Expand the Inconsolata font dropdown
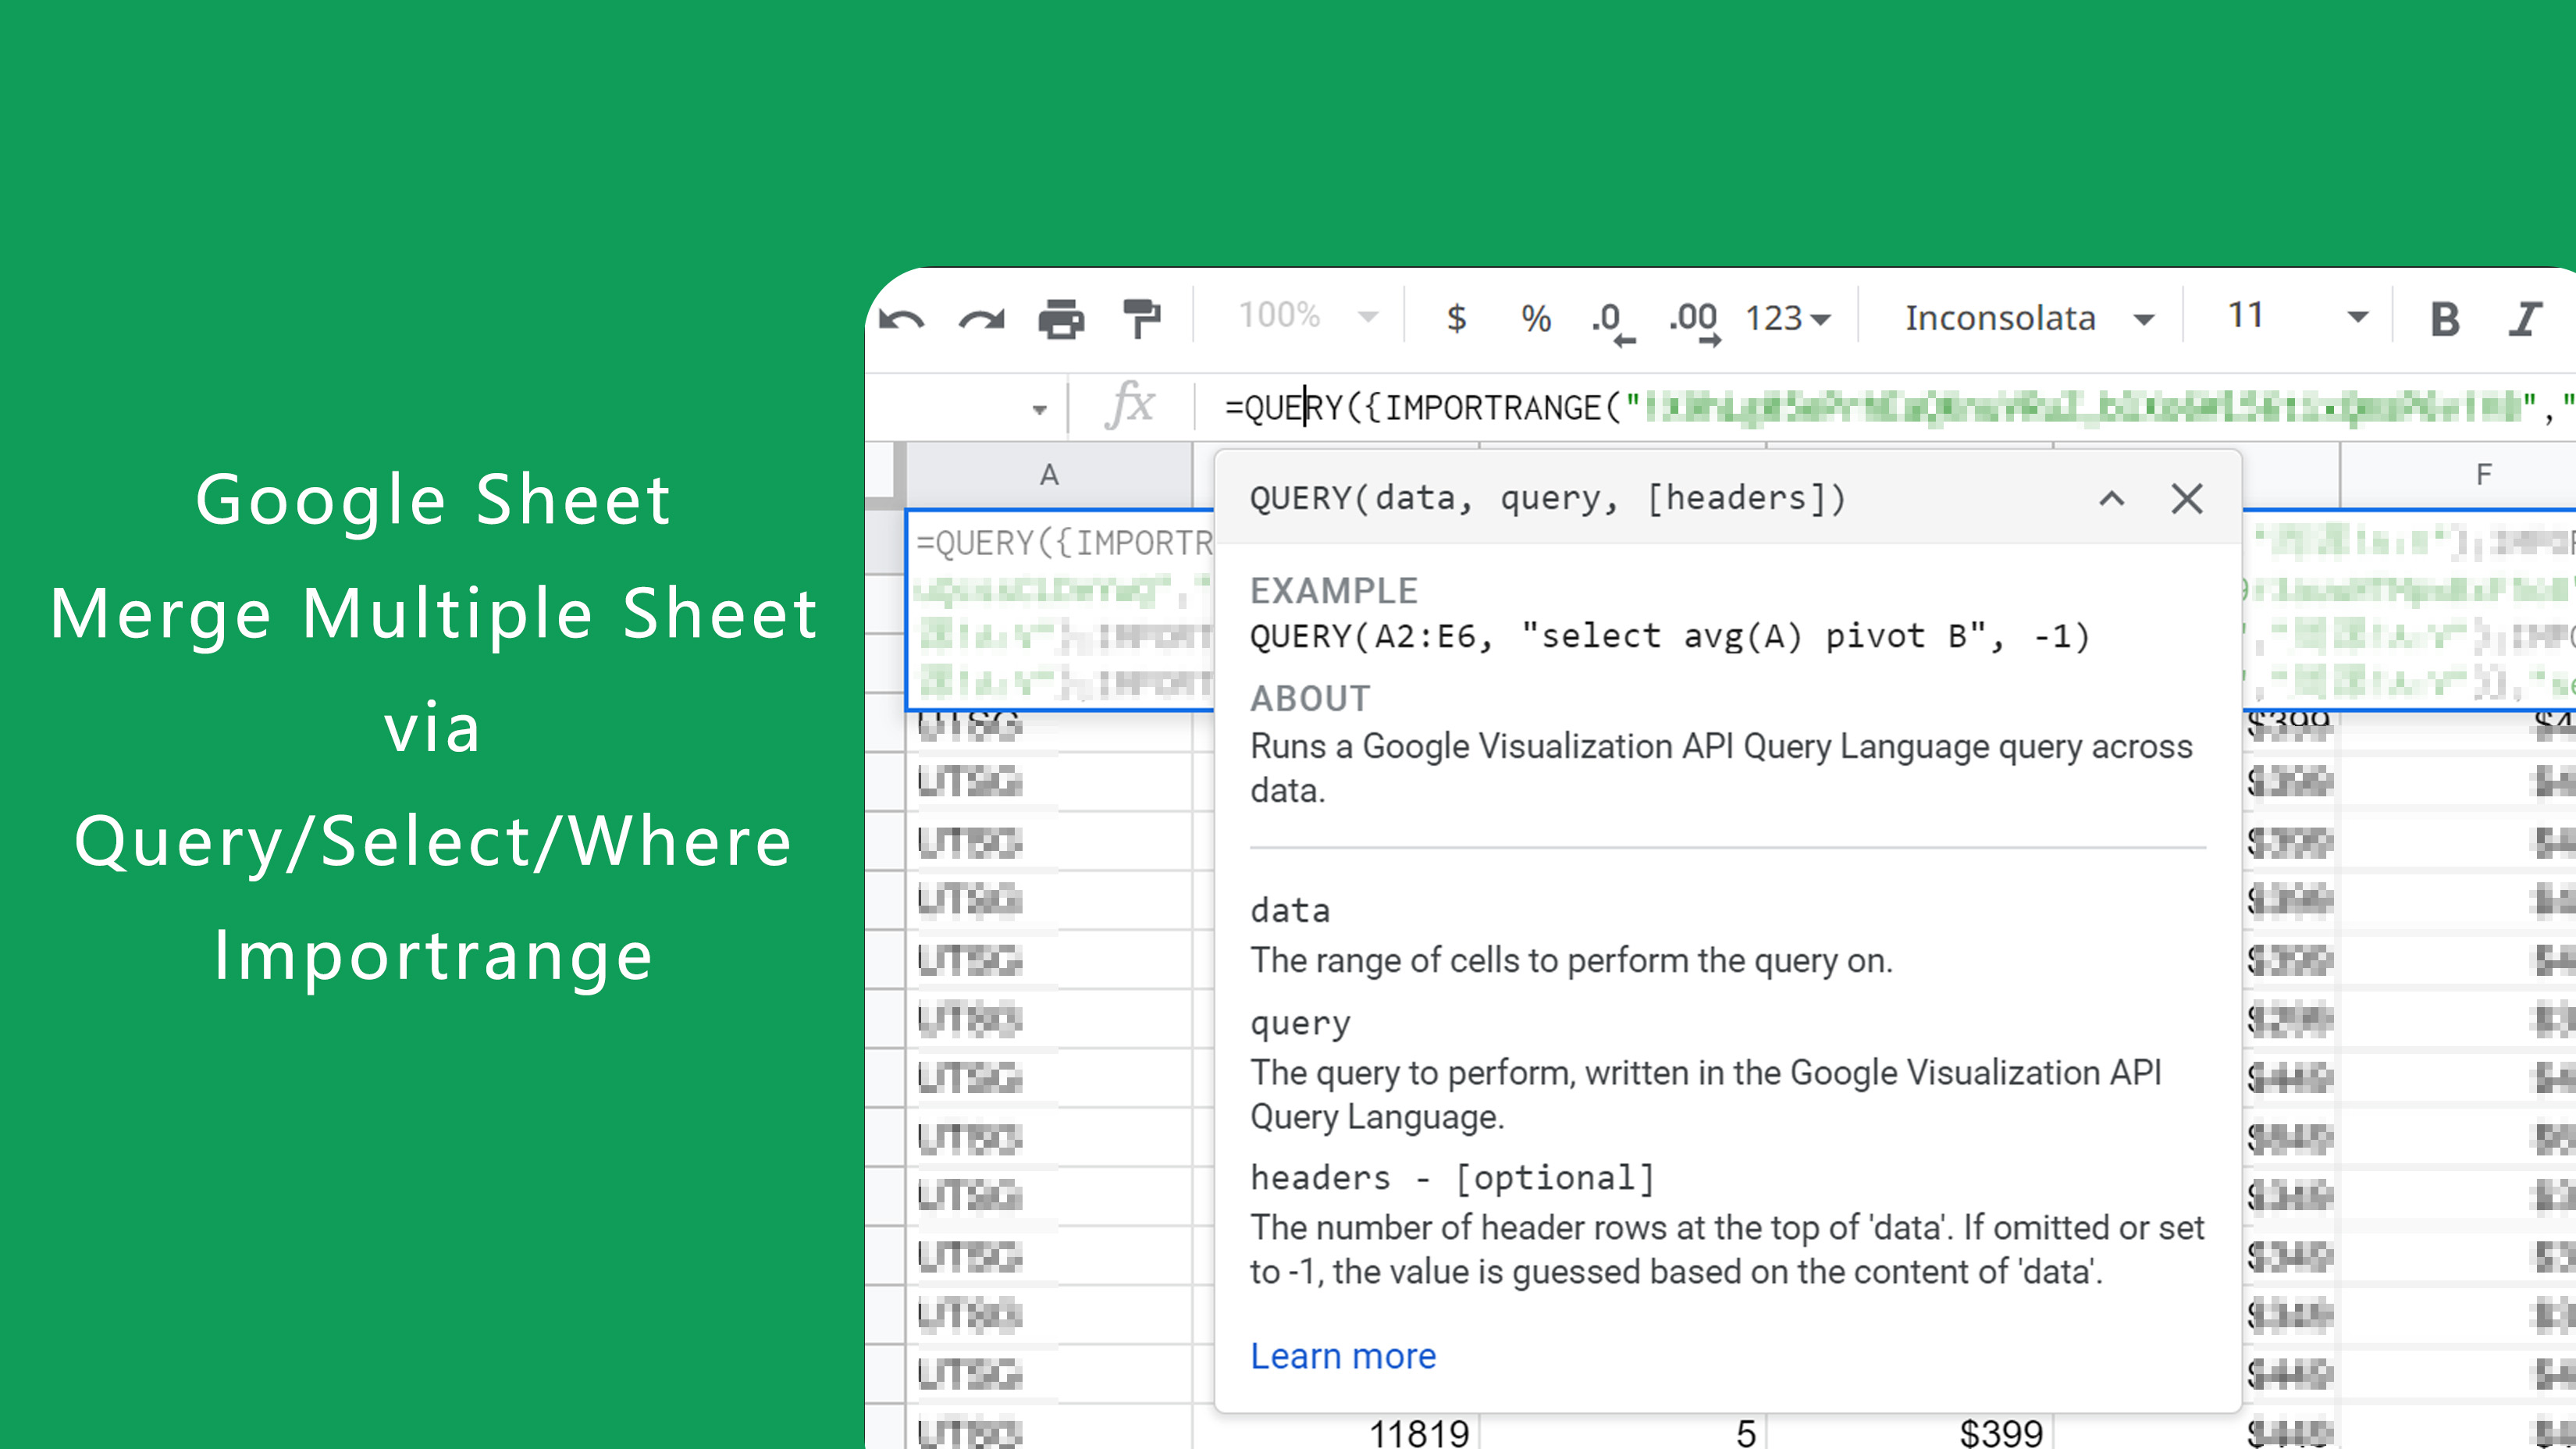The height and width of the screenshot is (1449, 2576). [x=2028, y=319]
